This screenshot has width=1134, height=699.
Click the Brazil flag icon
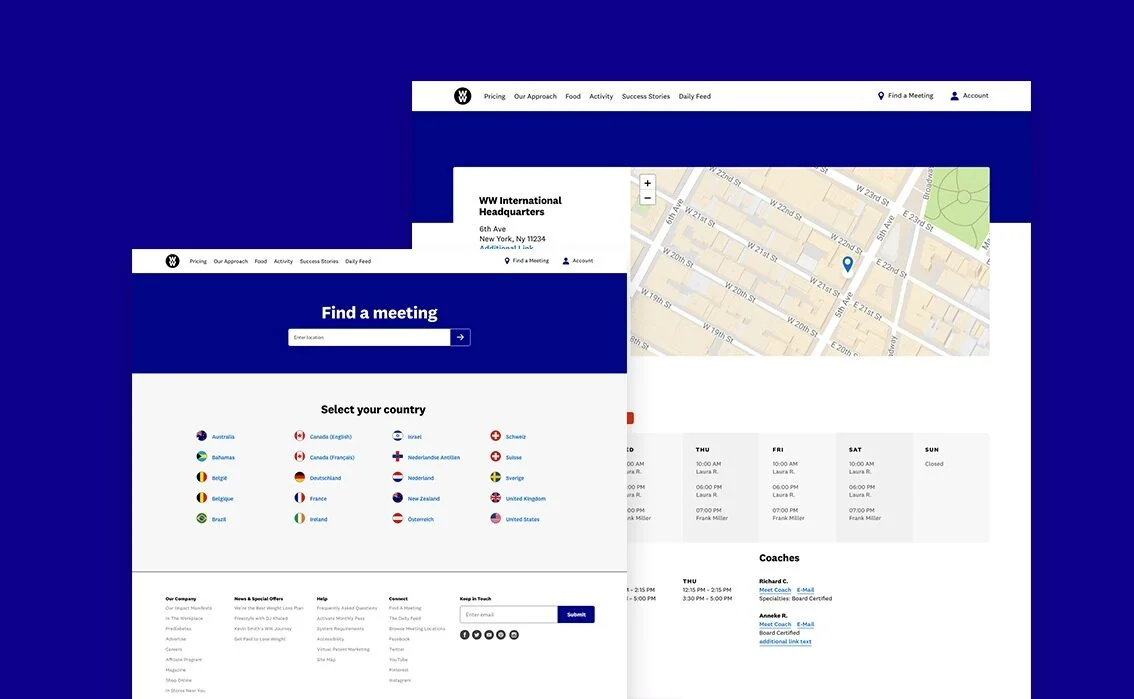point(202,518)
